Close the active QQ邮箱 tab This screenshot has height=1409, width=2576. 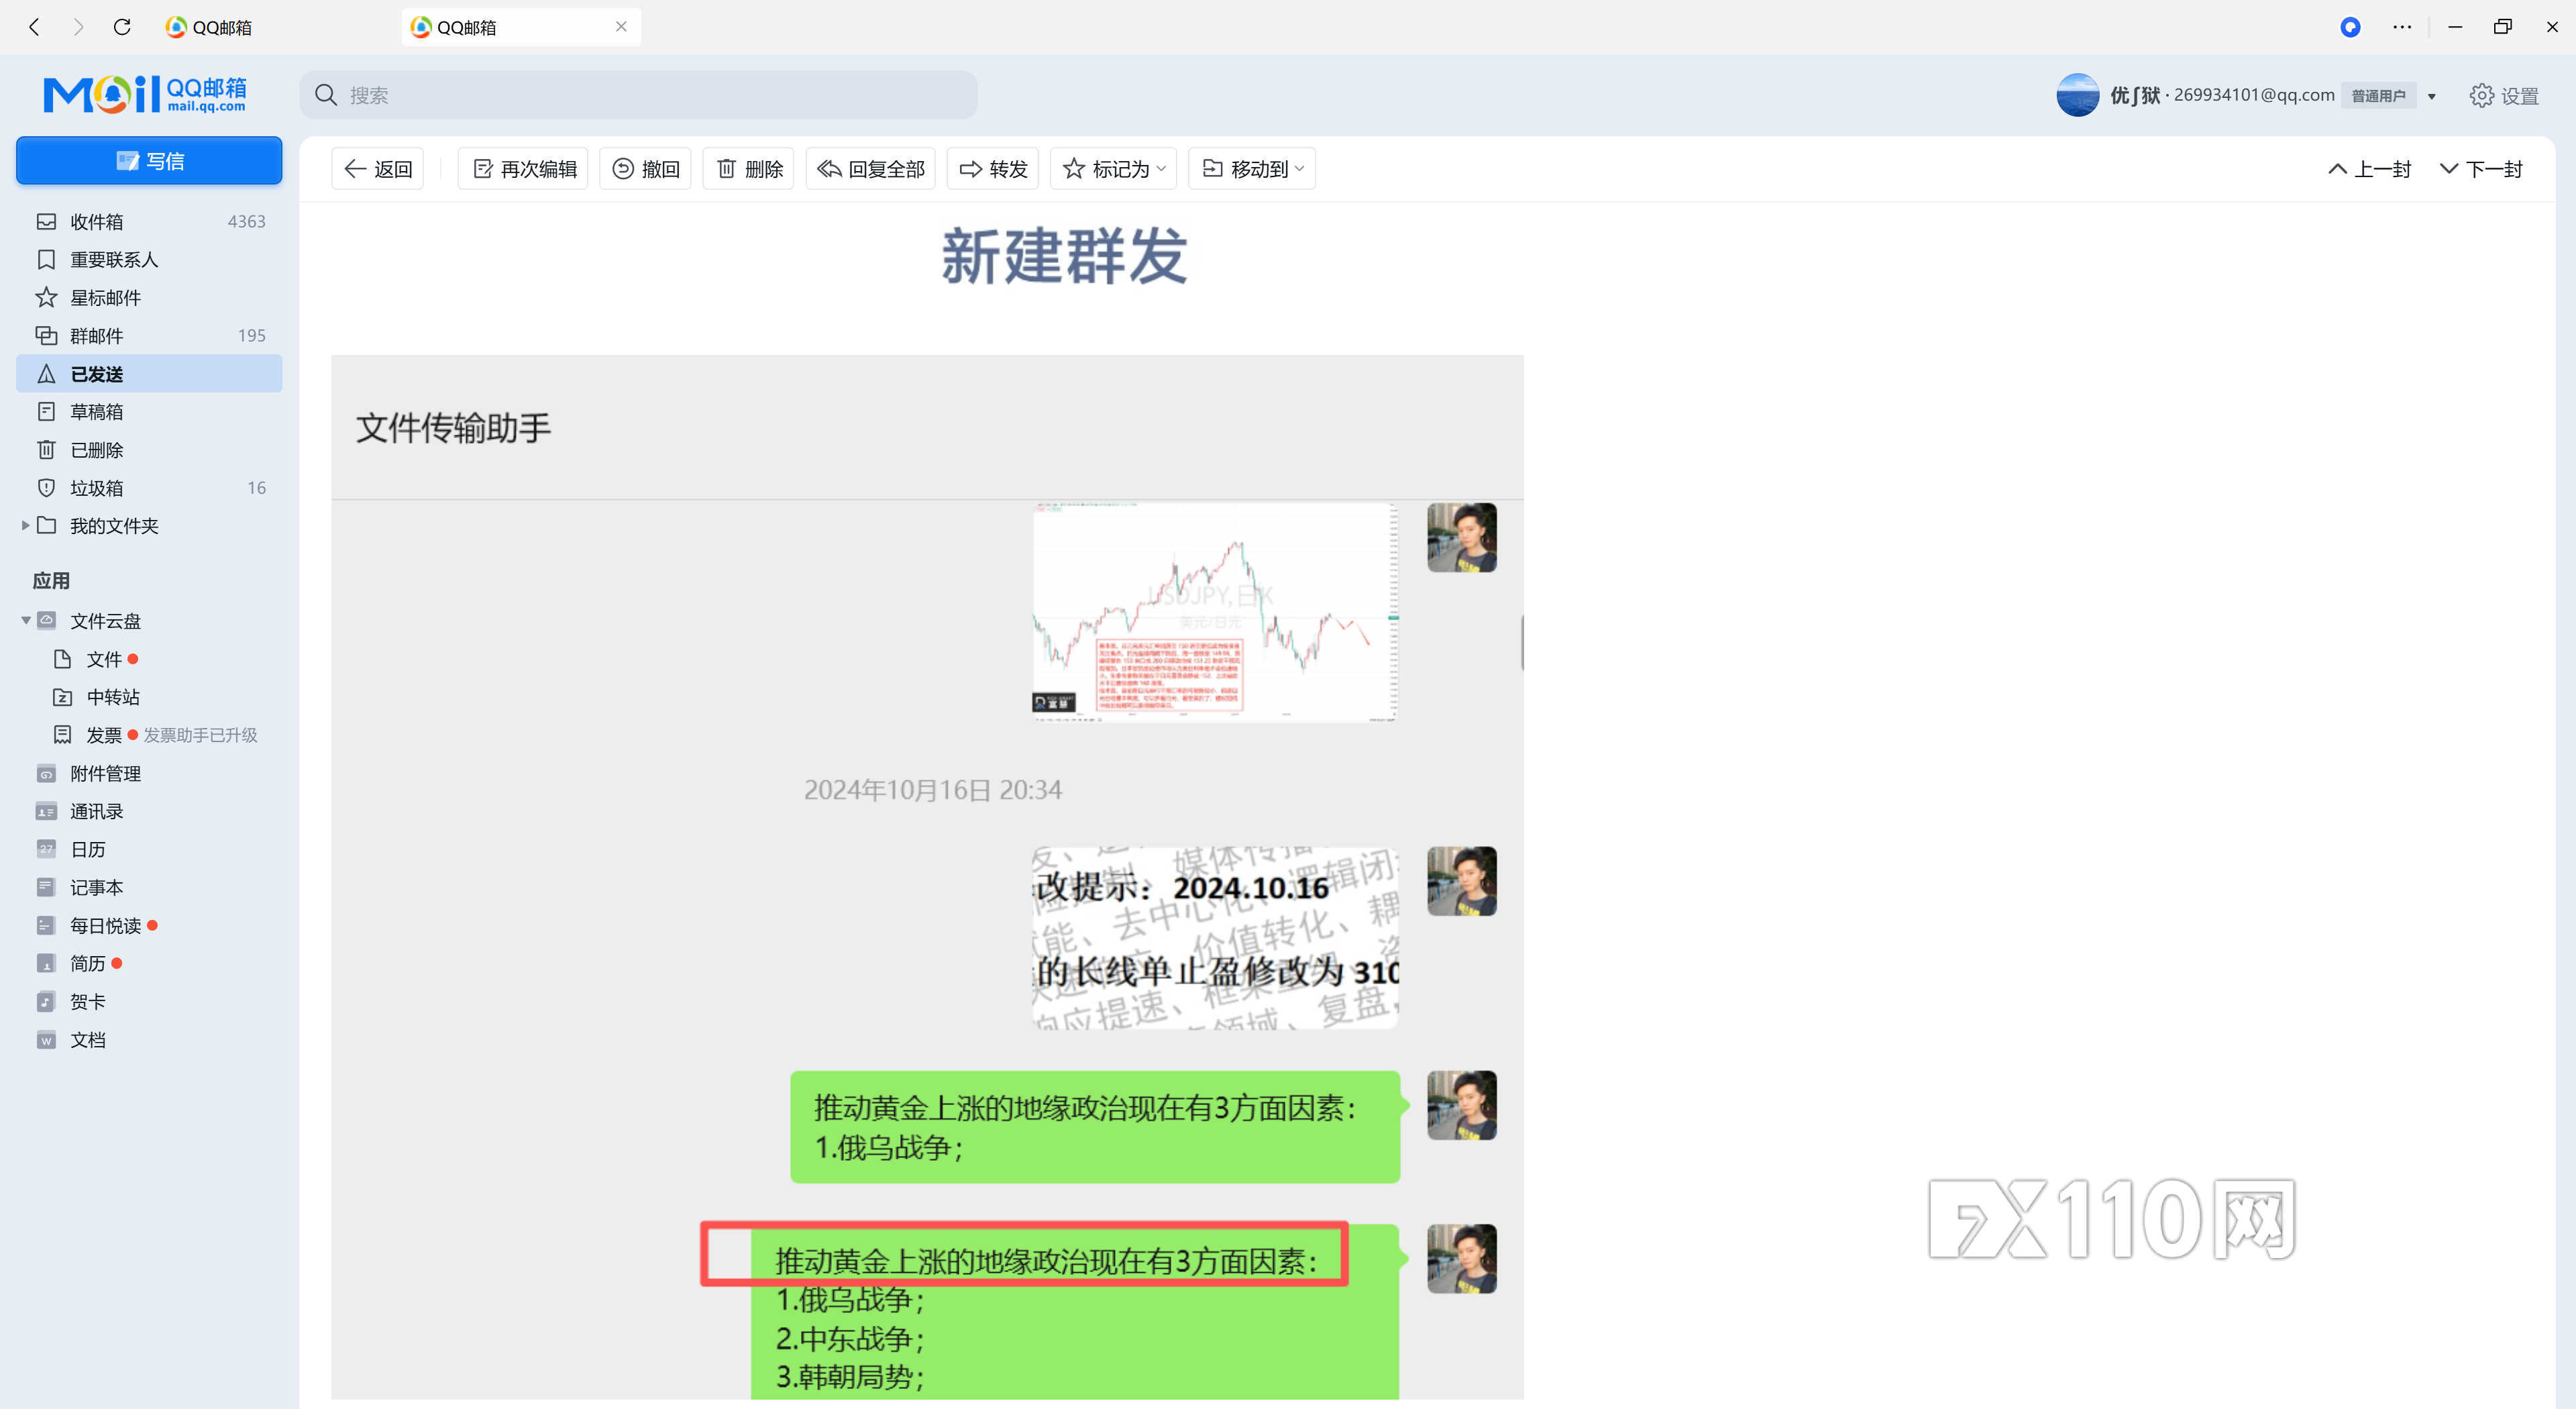621,27
